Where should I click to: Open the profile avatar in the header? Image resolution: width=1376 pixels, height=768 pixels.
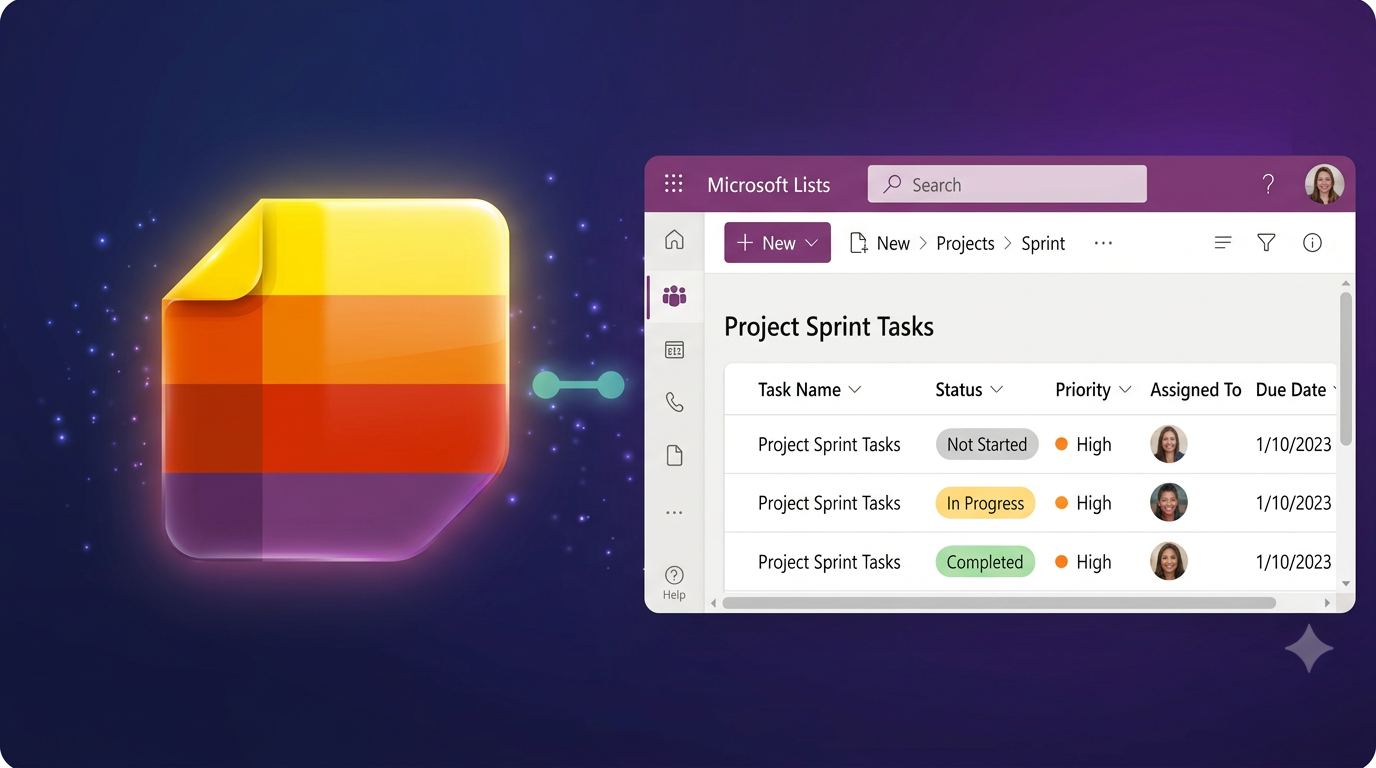click(x=1324, y=184)
